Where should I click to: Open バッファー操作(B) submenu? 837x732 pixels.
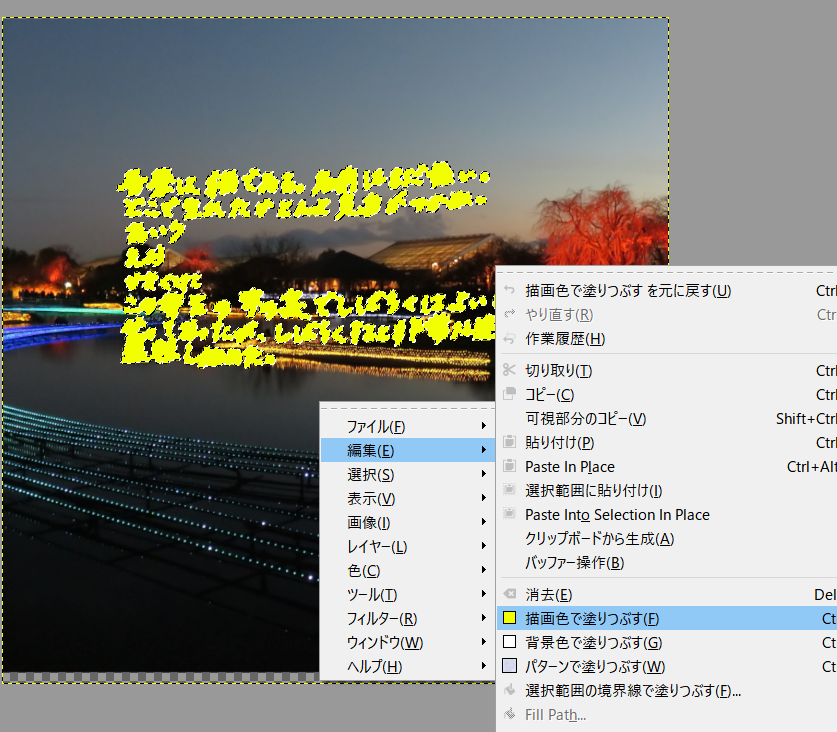tap(667, 562)
